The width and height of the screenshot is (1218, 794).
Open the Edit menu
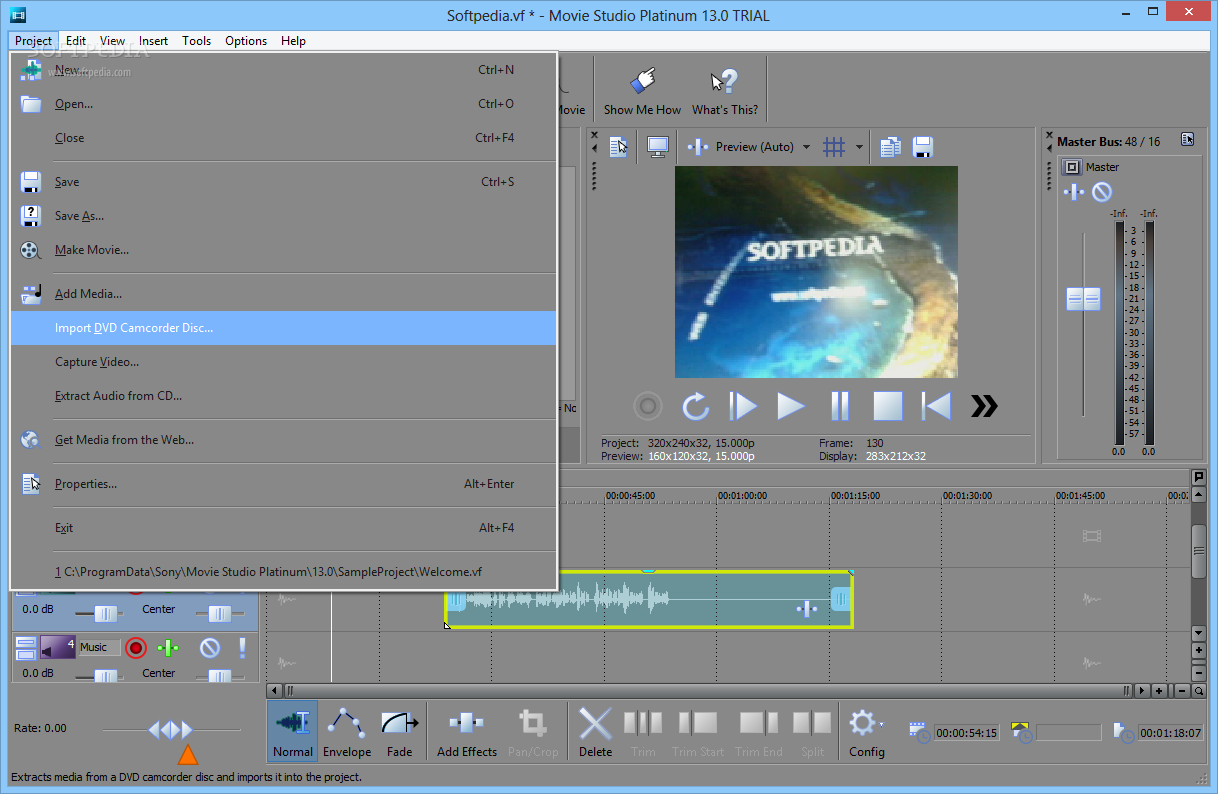point(76,41)
